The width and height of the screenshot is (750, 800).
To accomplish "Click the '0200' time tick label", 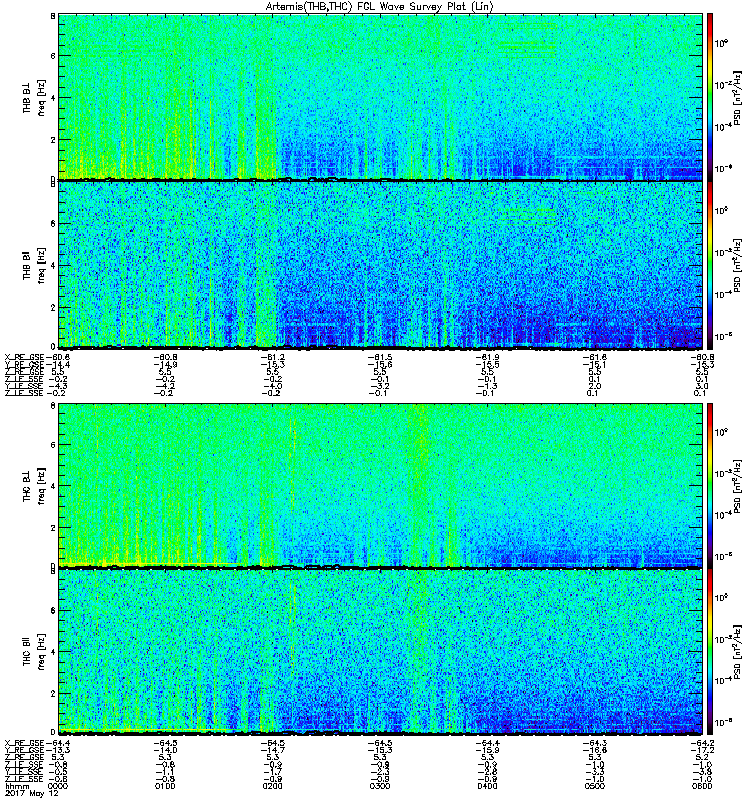I will (272, 786).
